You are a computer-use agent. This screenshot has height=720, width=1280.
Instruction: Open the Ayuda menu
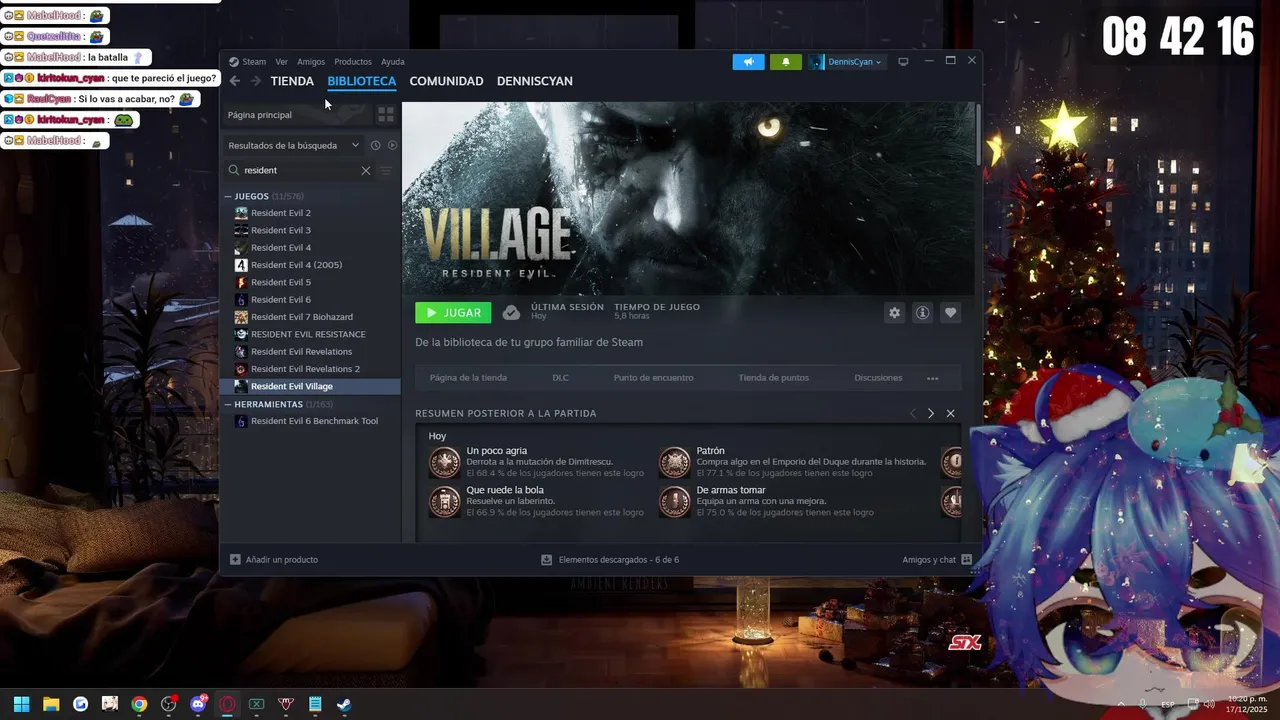[x=393, y=62]
